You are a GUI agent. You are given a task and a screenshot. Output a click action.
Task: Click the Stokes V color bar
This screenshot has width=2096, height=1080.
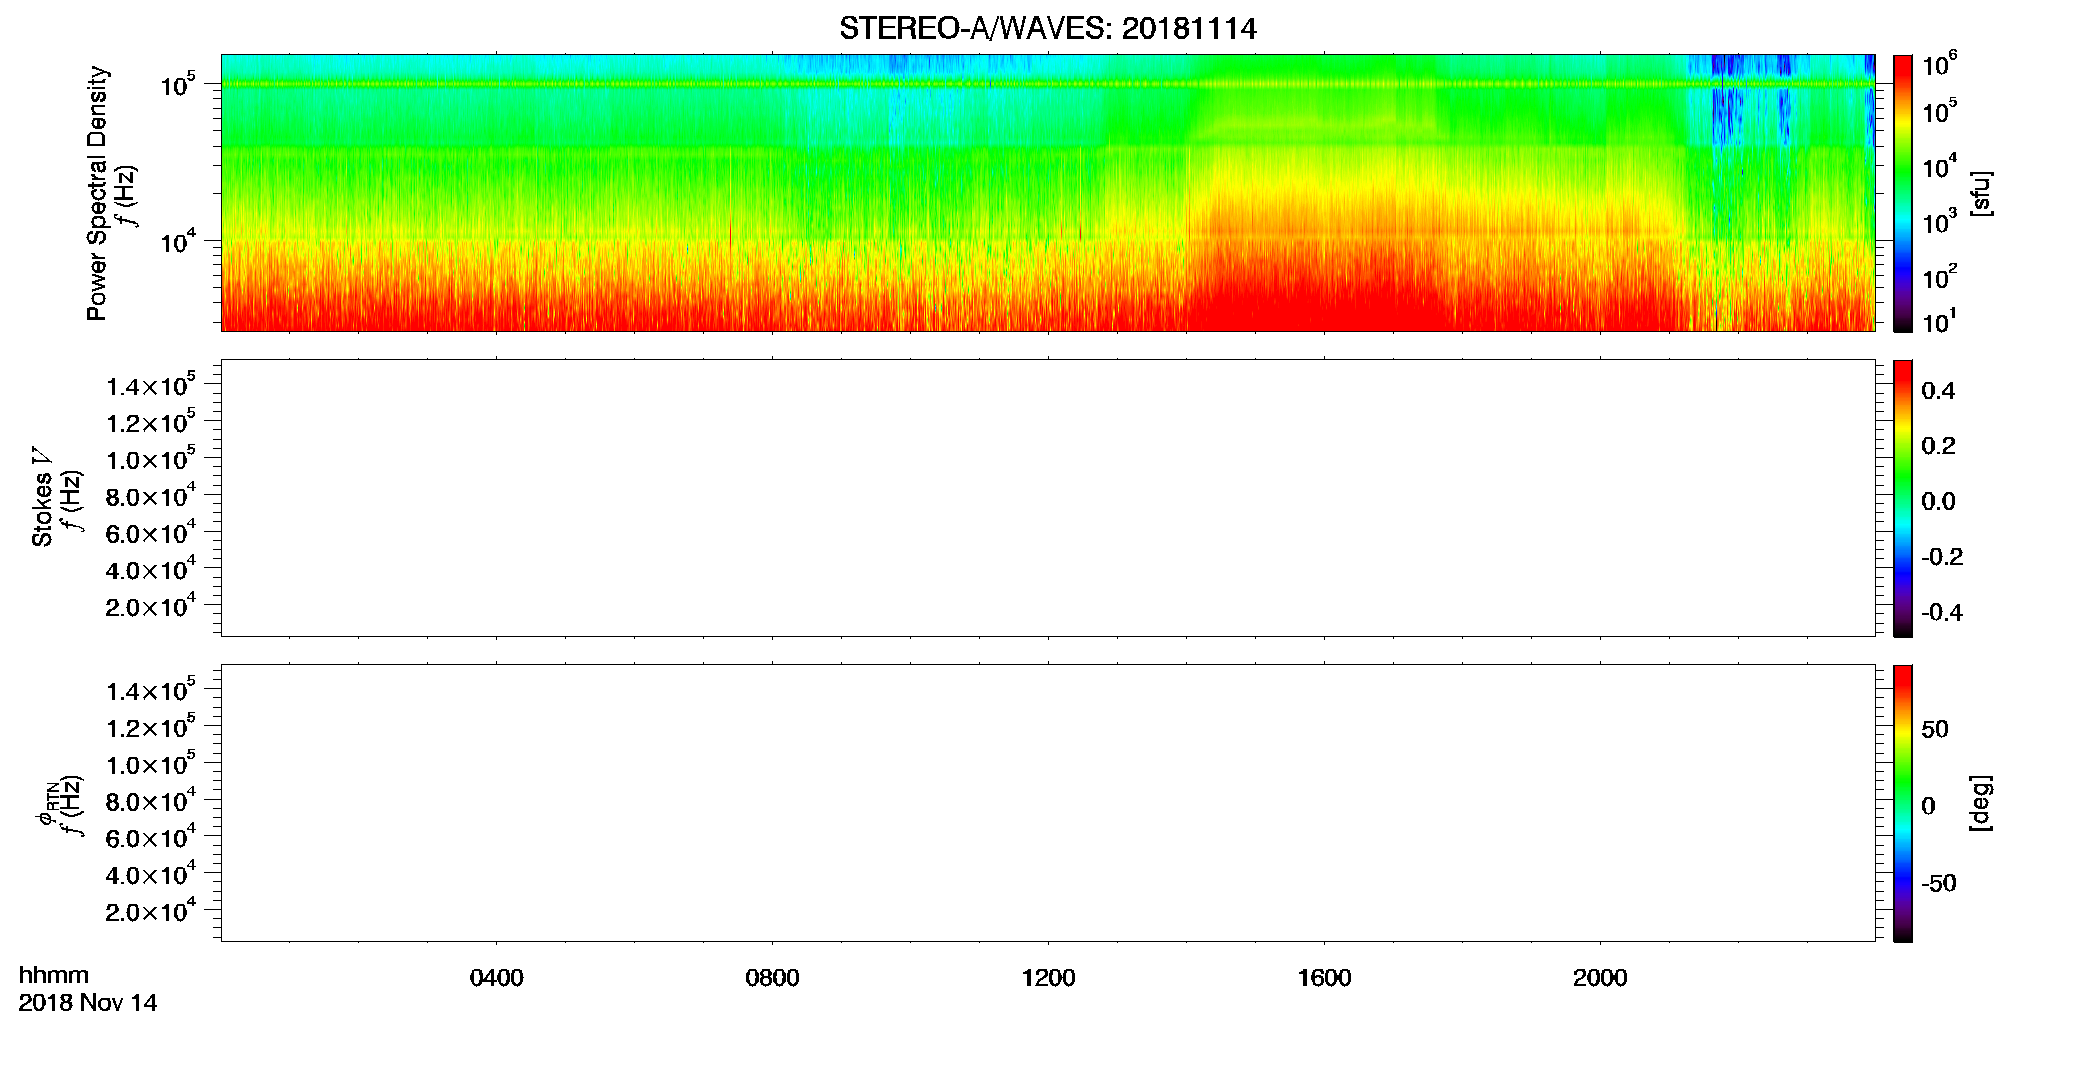(x=1902, y=498)
